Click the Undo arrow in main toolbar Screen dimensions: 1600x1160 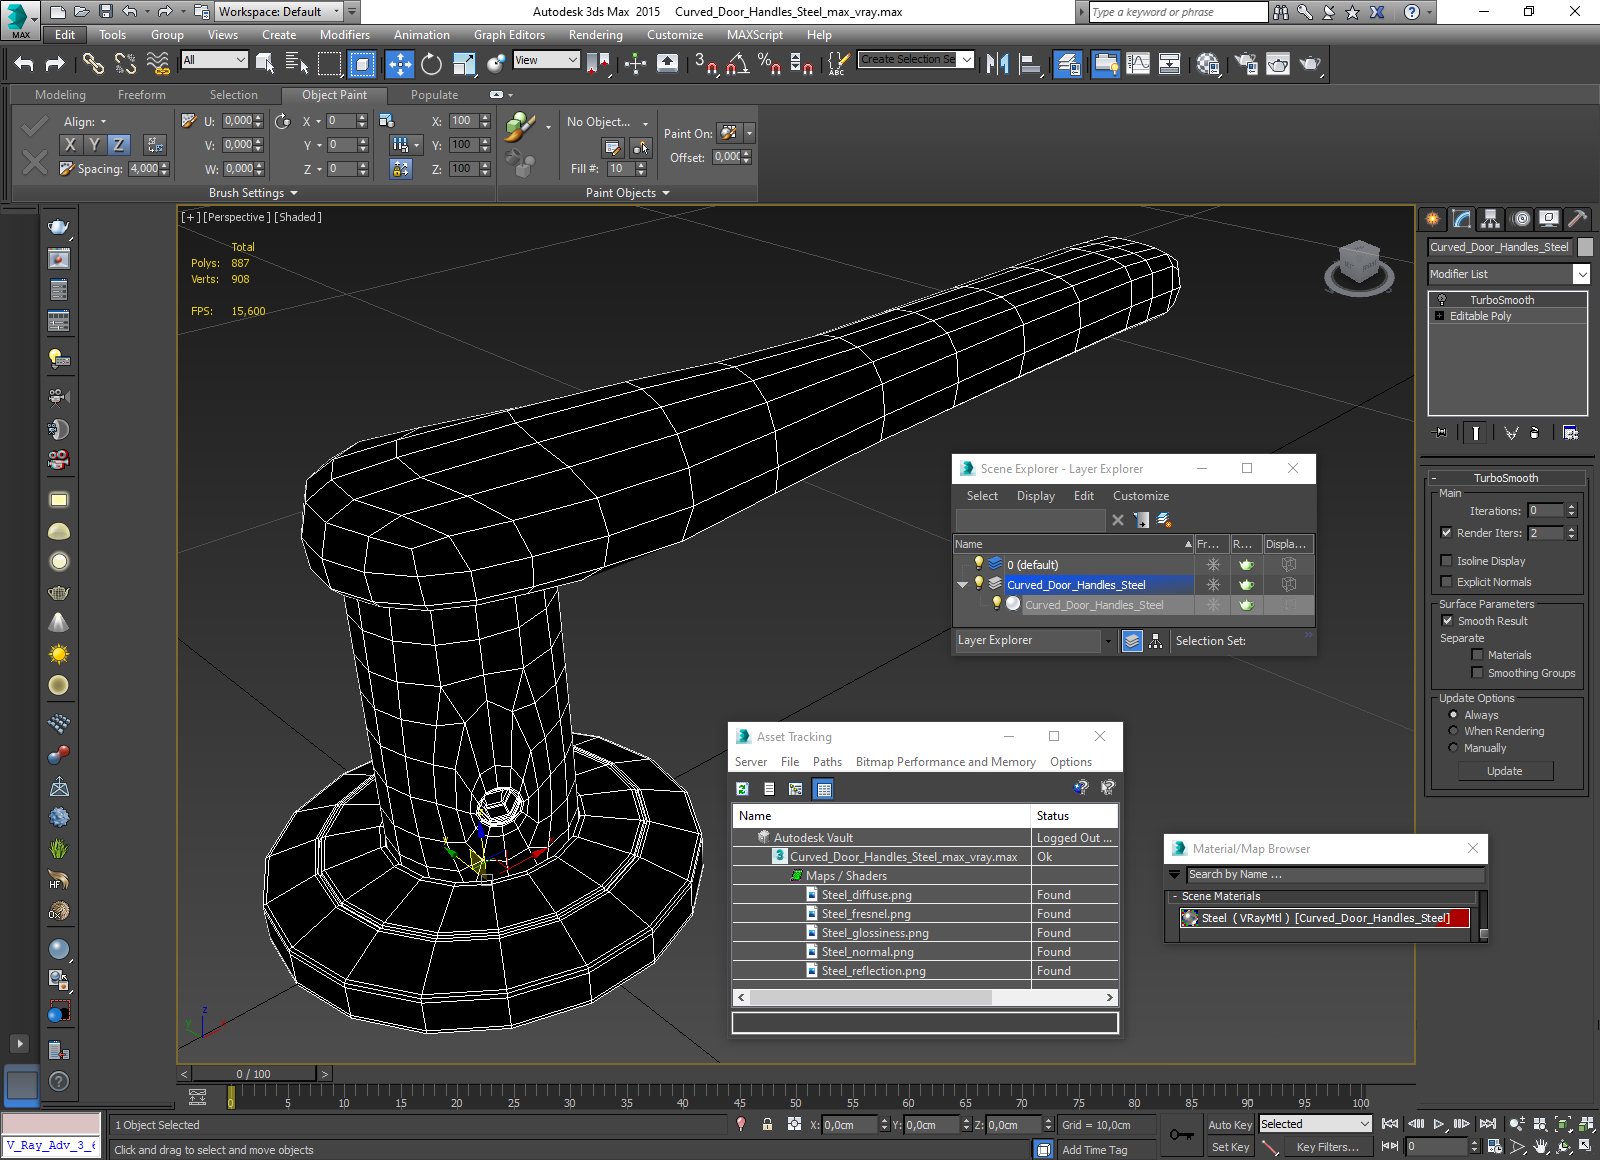[24, 64]
